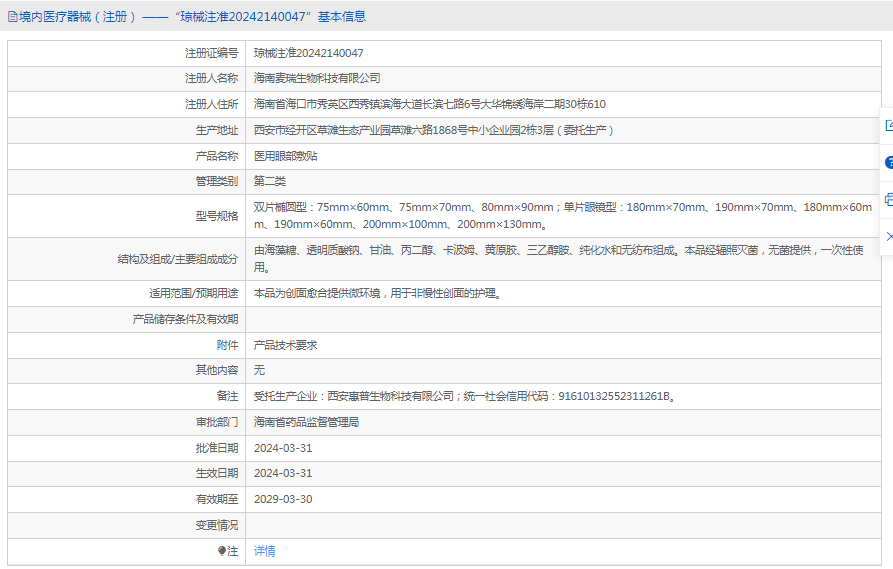The height and width of the screenshot is (569, 893).
Task: Select the product name 医用眼部敷贴
Action: pos(285,156)
